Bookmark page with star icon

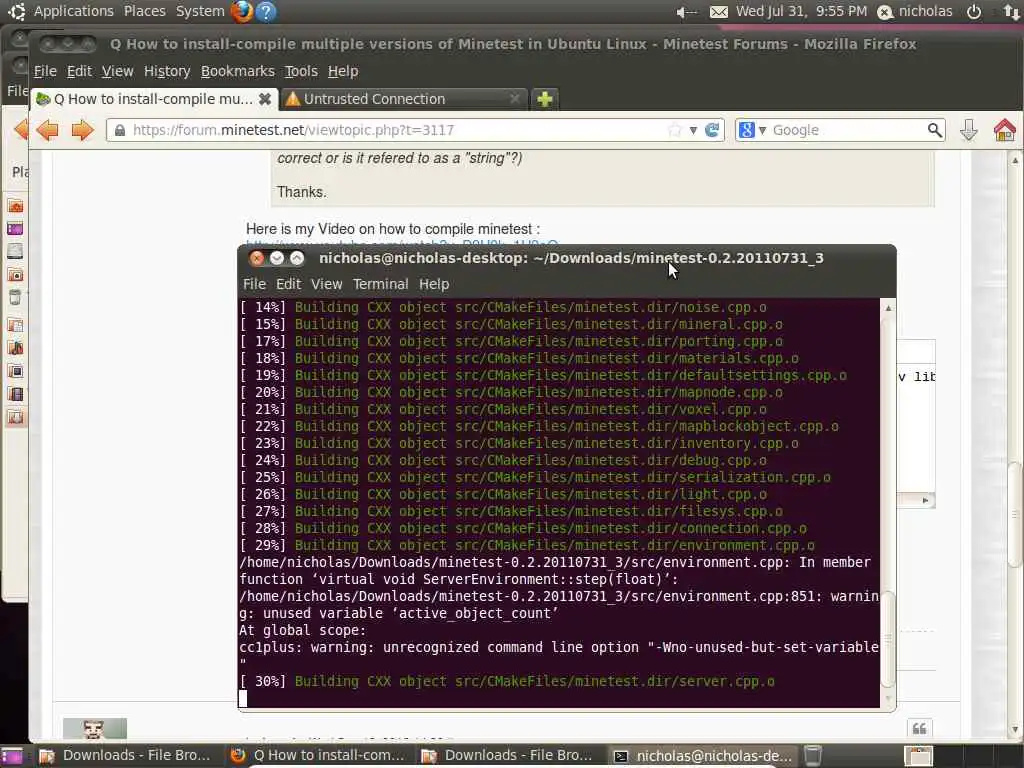point(675,130)
